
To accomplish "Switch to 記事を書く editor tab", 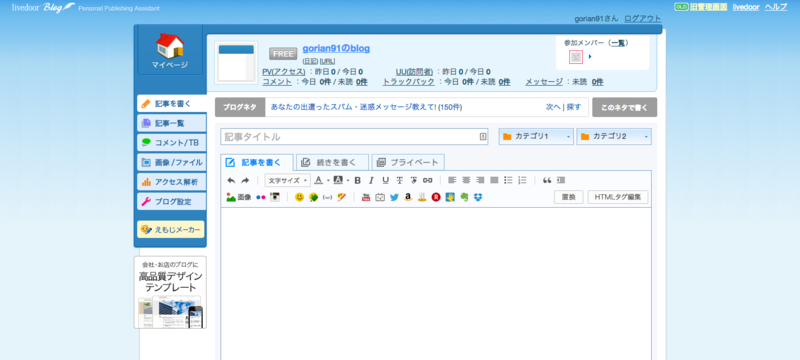I will click(x=257, y=163).
